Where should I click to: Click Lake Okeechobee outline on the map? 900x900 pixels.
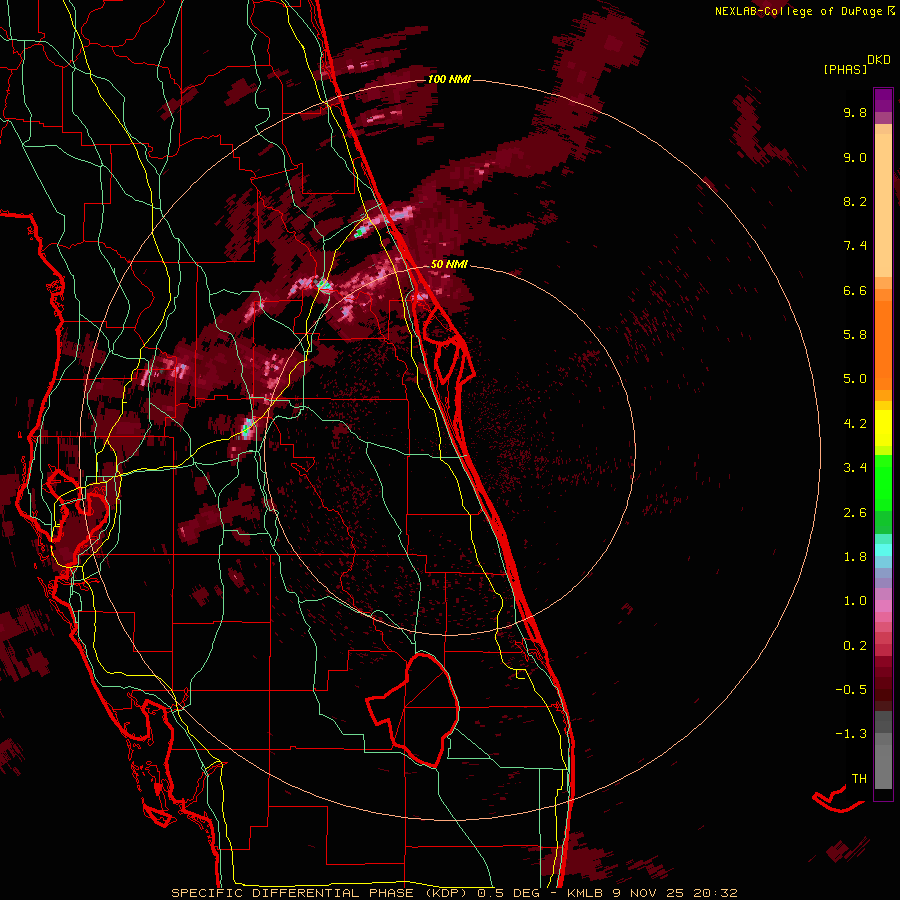[413, 709]
